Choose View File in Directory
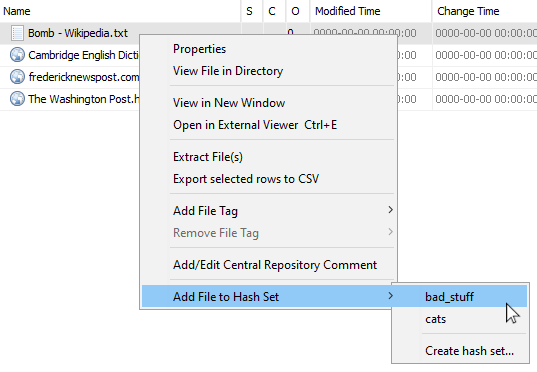The height and width of the screenshot is (372, 537). [228, 71]
